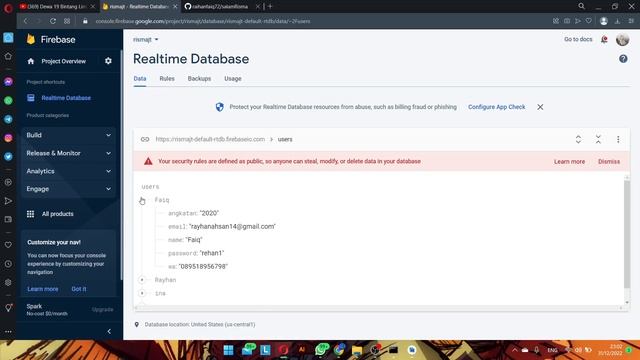The width and height of the screenshot is (640, 360).
Task: Switch to the Backups tab
Action: (x=199, y=78)
